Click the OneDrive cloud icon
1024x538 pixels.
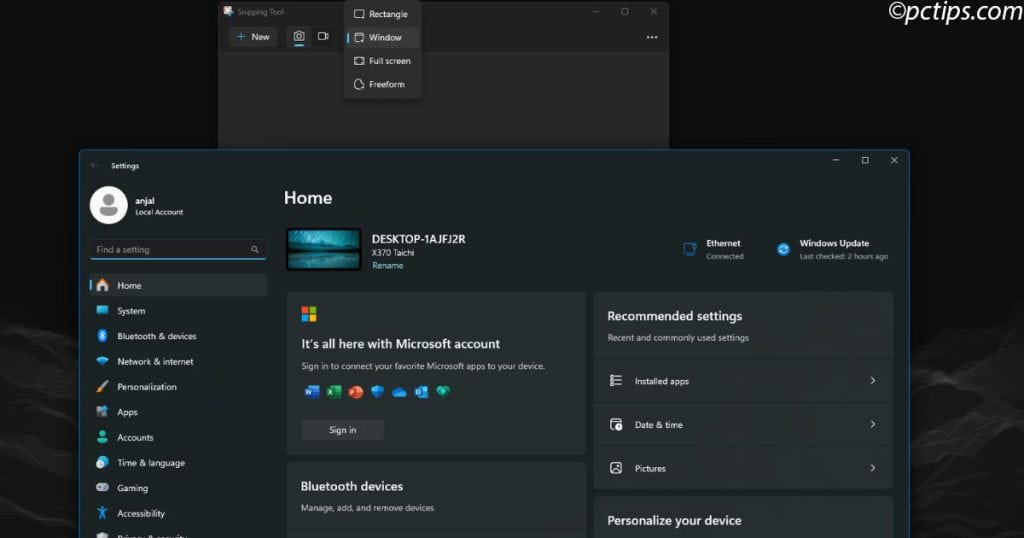(x=399, y=392)
